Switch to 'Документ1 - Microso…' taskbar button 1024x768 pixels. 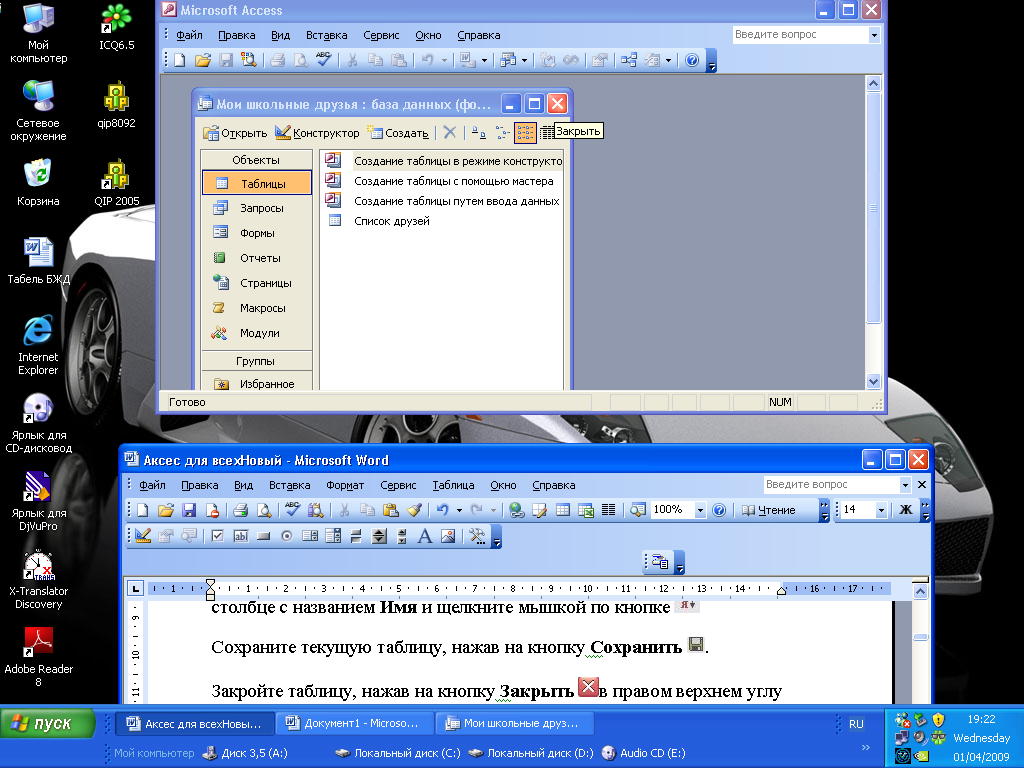(356, 724)
